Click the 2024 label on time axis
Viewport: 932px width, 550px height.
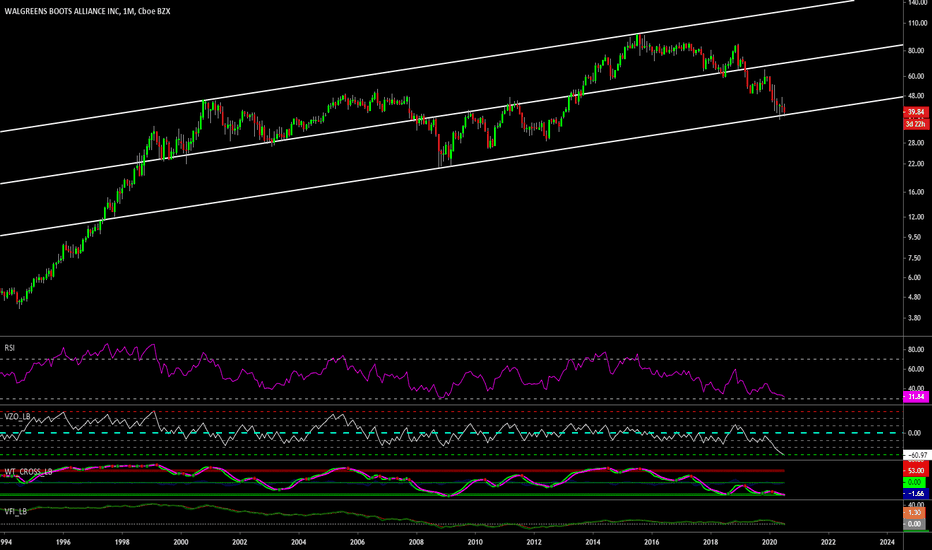(887, 542)
